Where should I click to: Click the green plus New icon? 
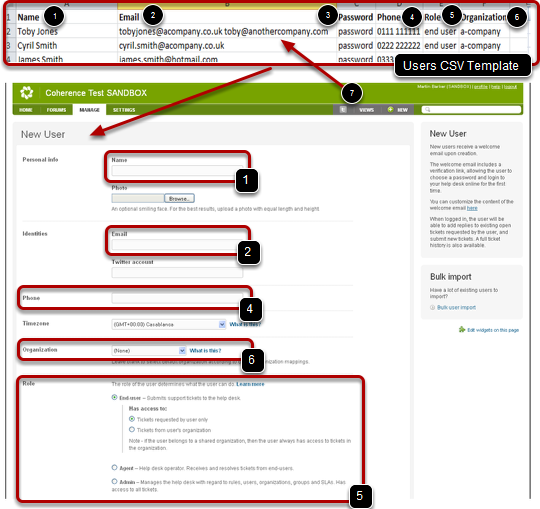pyautogui.click(x=390, y=109)
